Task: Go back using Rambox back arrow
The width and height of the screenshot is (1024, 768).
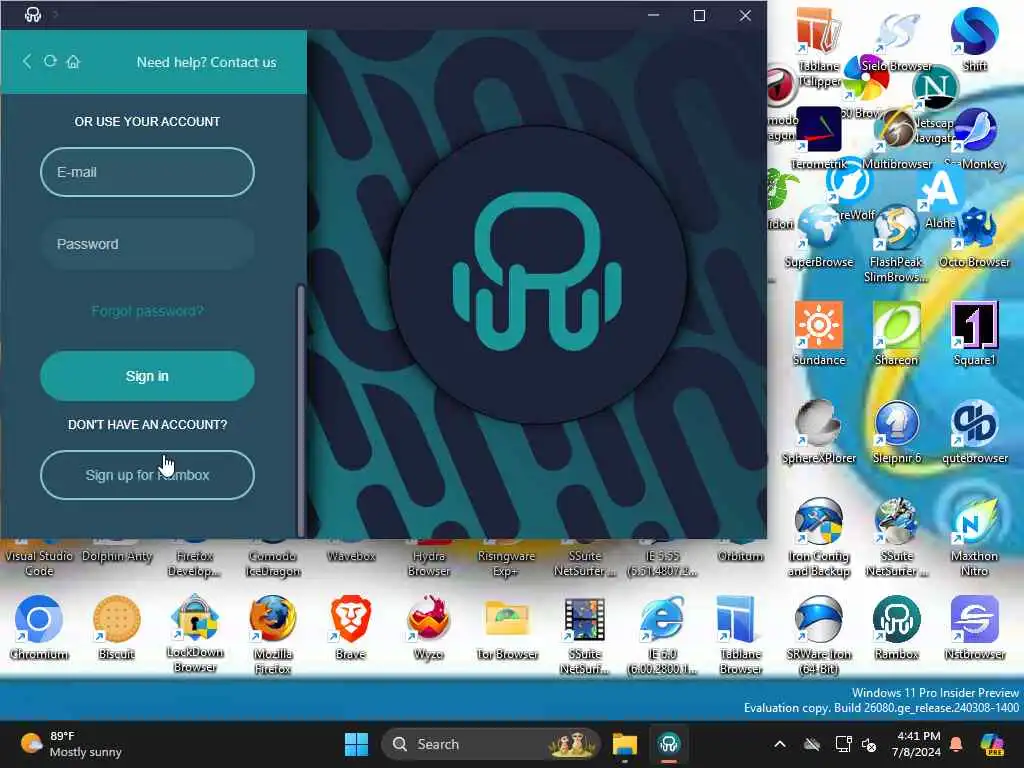Action: [27, 61]
